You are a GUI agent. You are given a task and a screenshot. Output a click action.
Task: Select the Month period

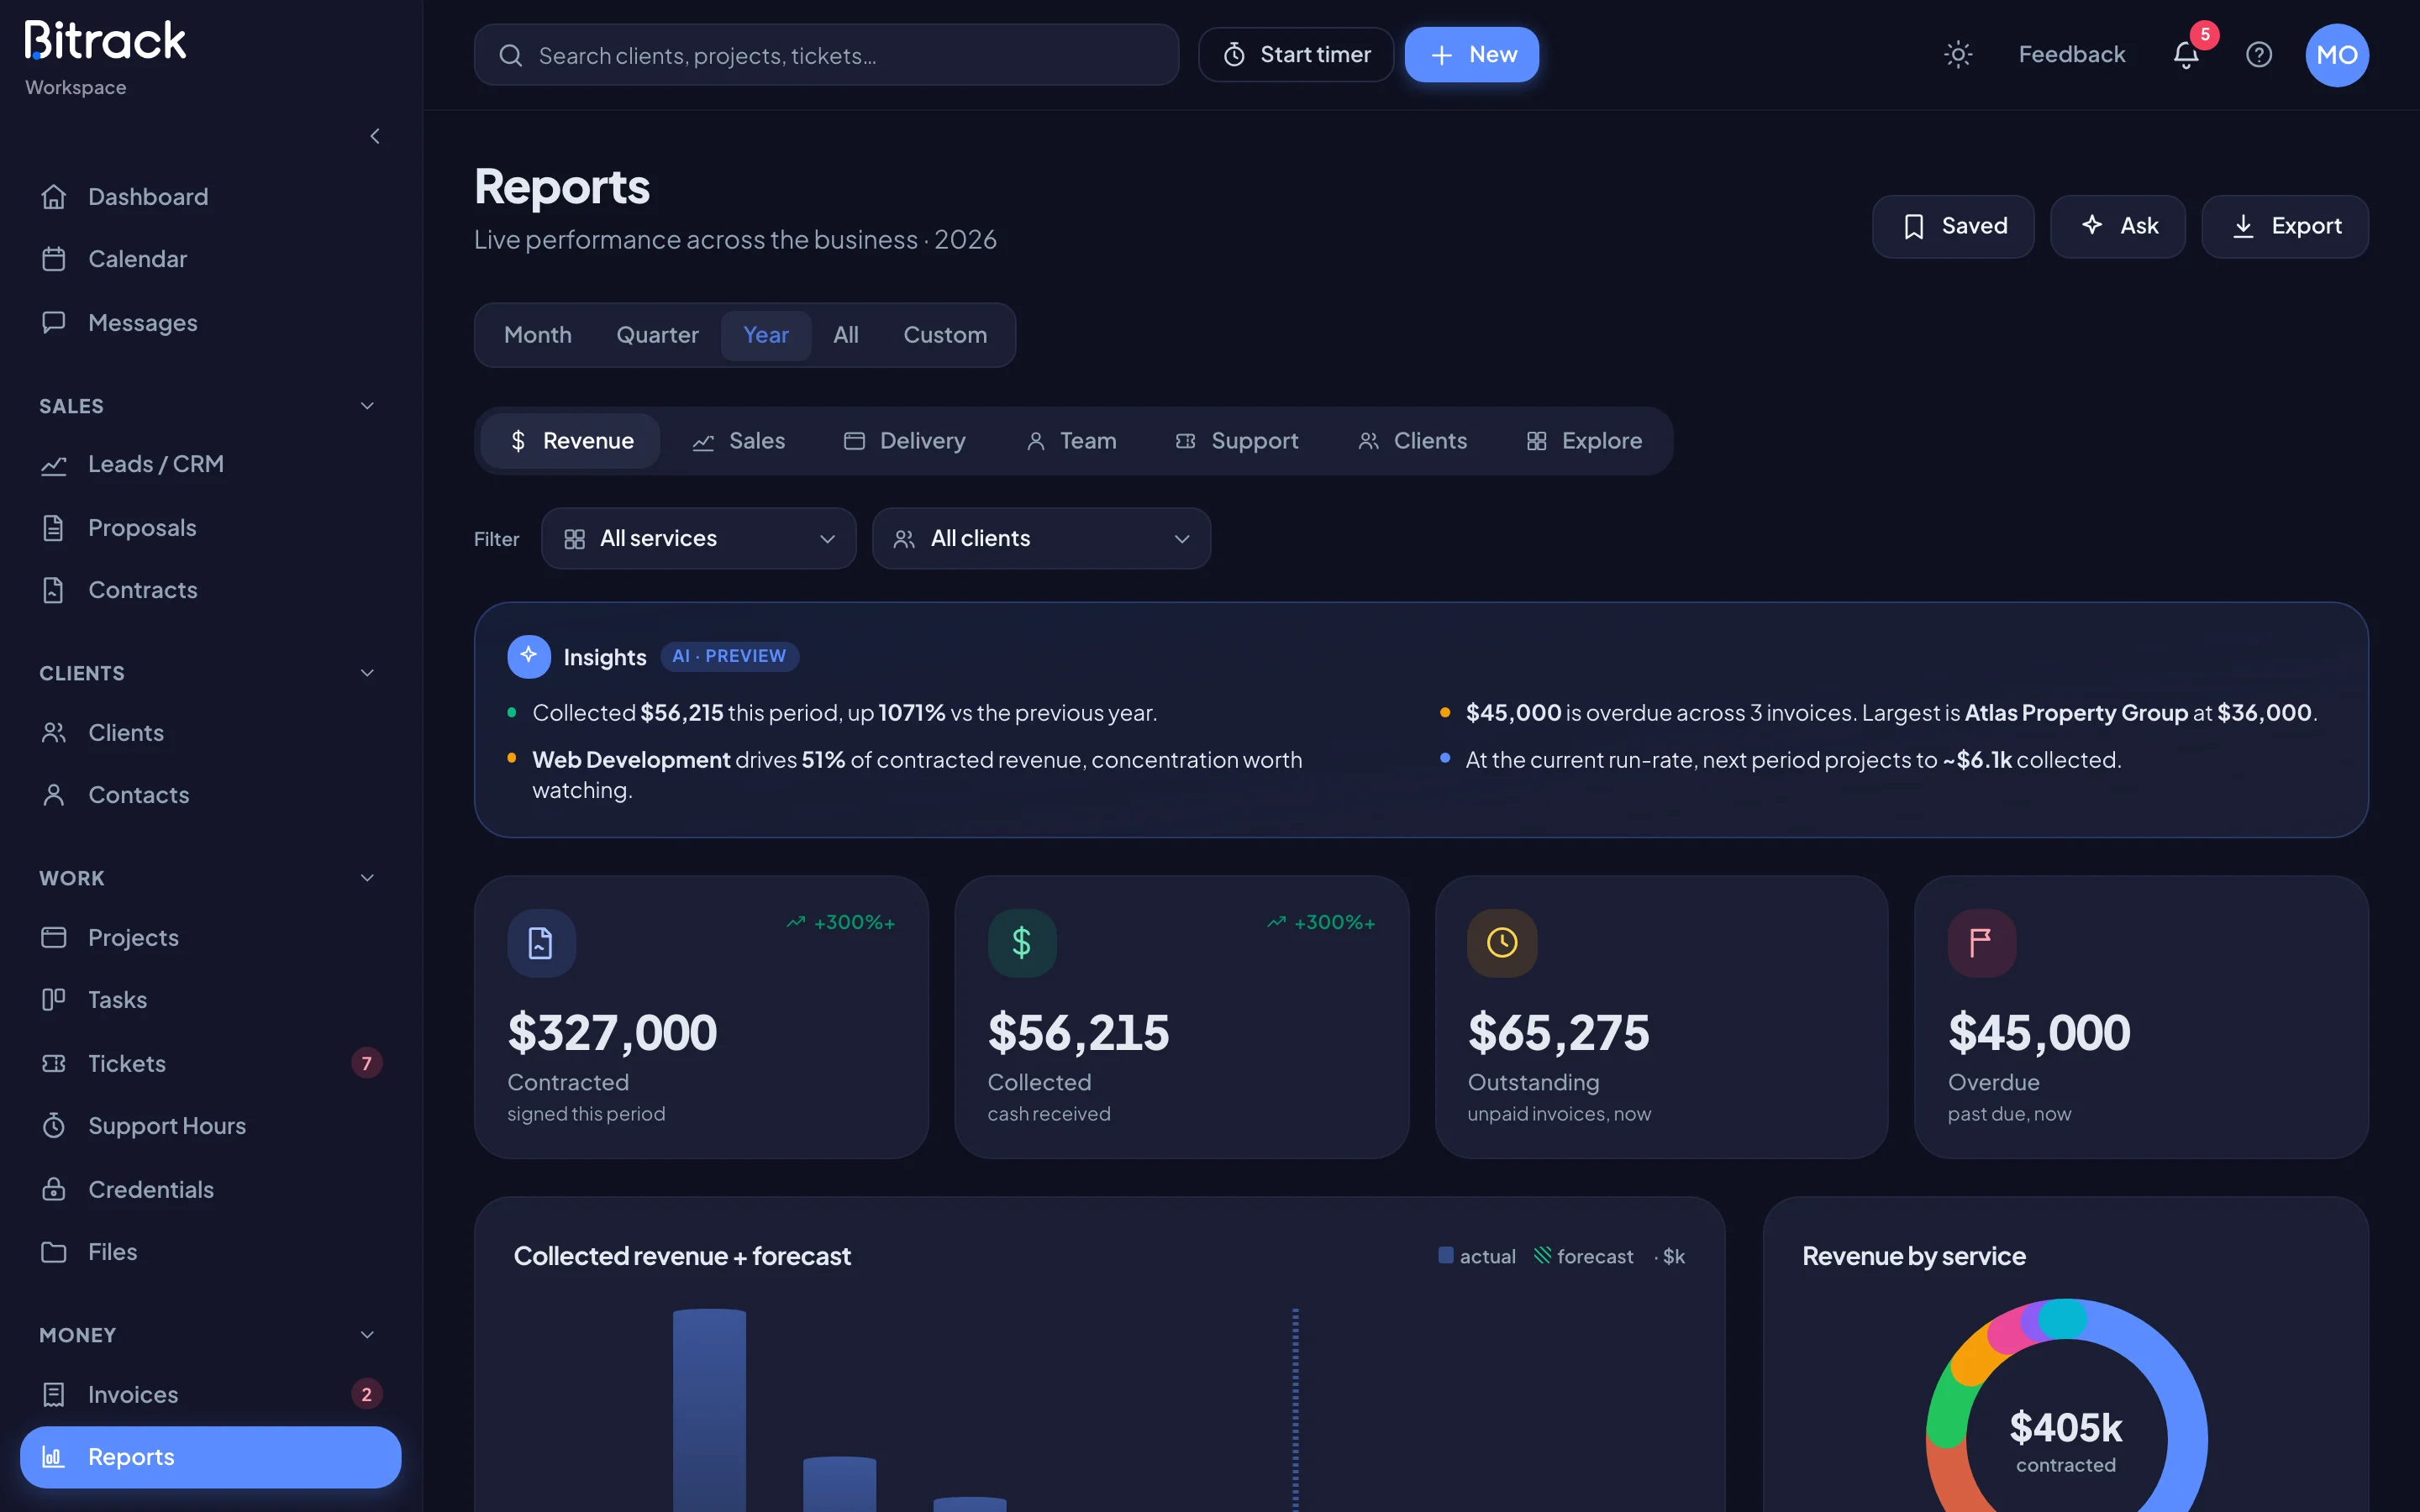(538, 335)
